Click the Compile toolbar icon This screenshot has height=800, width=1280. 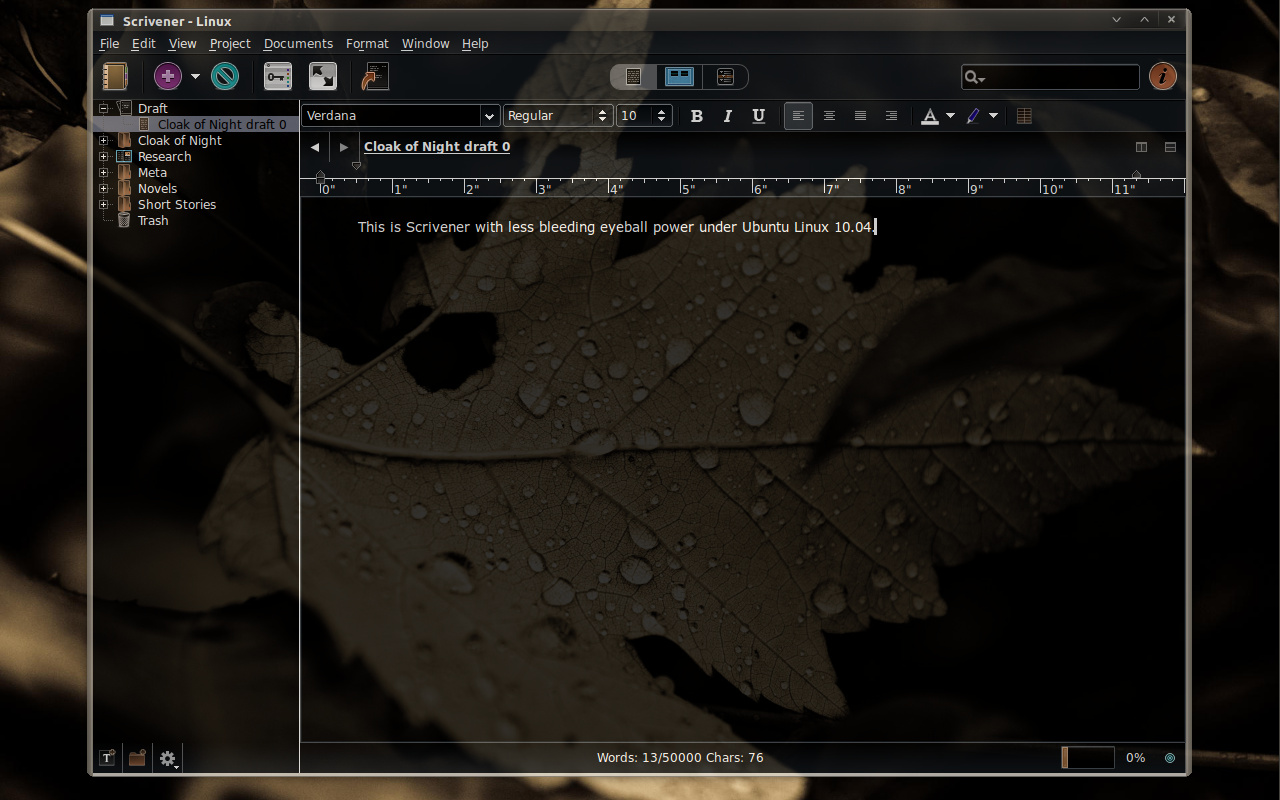375,76
